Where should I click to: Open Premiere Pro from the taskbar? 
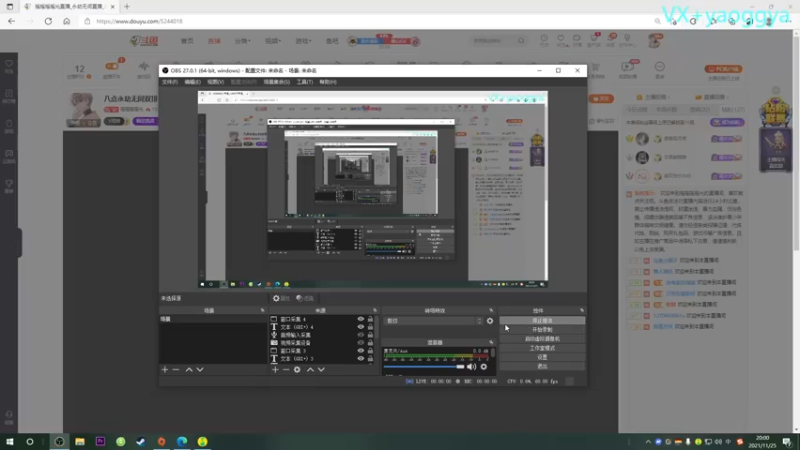point(100,441)
